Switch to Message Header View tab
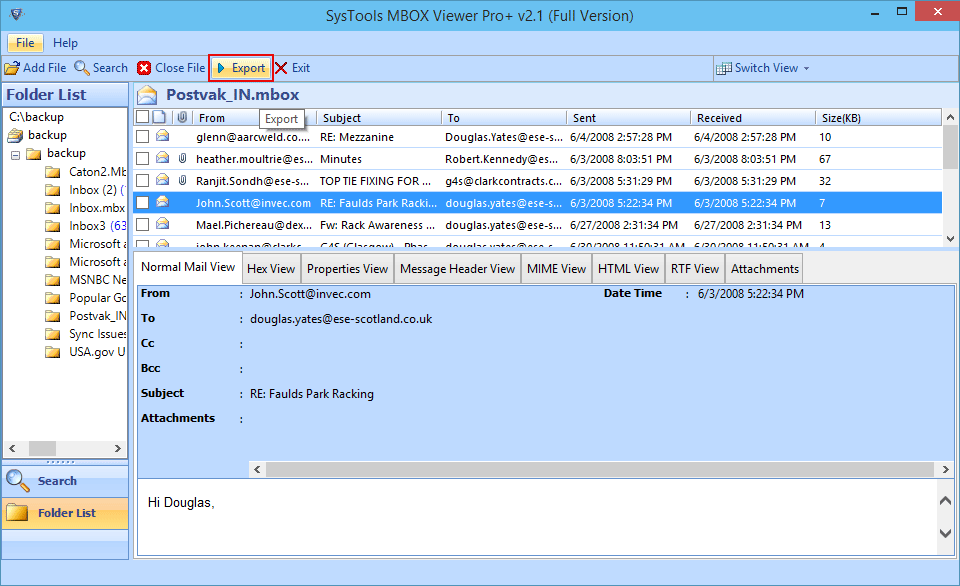The image size is (960, 586). click(457, 269)
